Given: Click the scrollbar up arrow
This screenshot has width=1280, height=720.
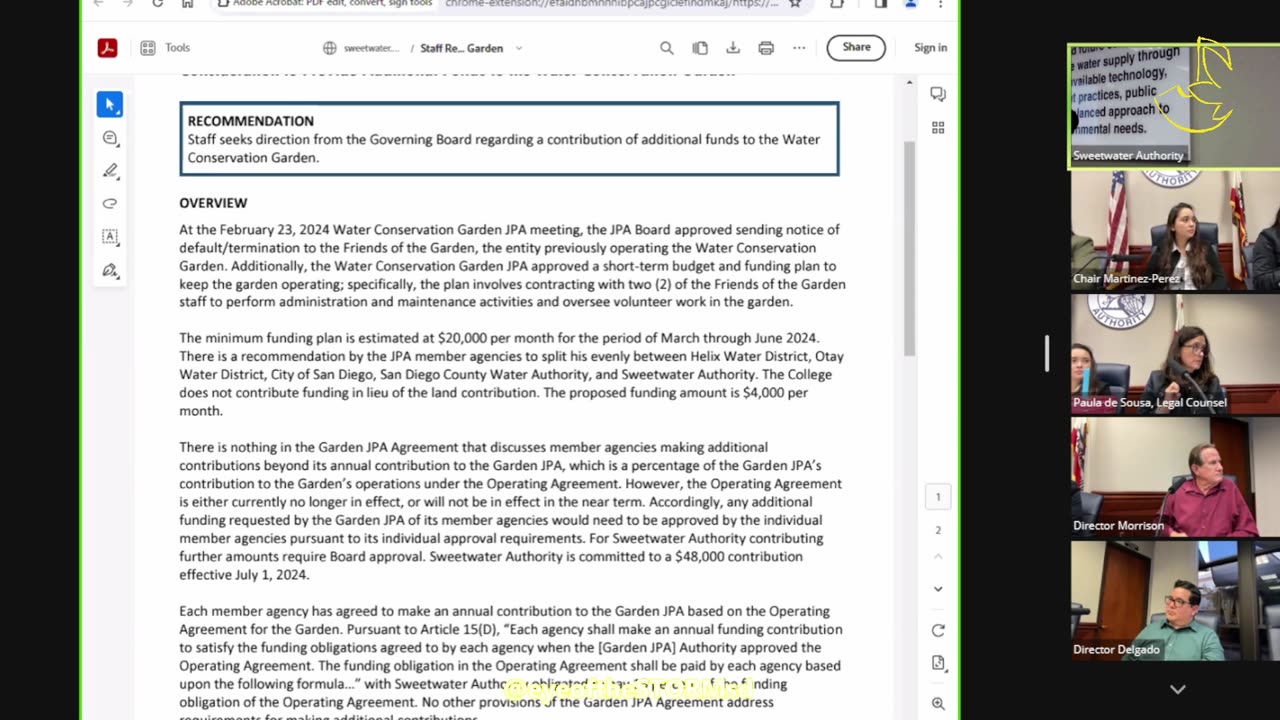Looking at the screenshot, I should pyautogui.click(x=909, y=83).
